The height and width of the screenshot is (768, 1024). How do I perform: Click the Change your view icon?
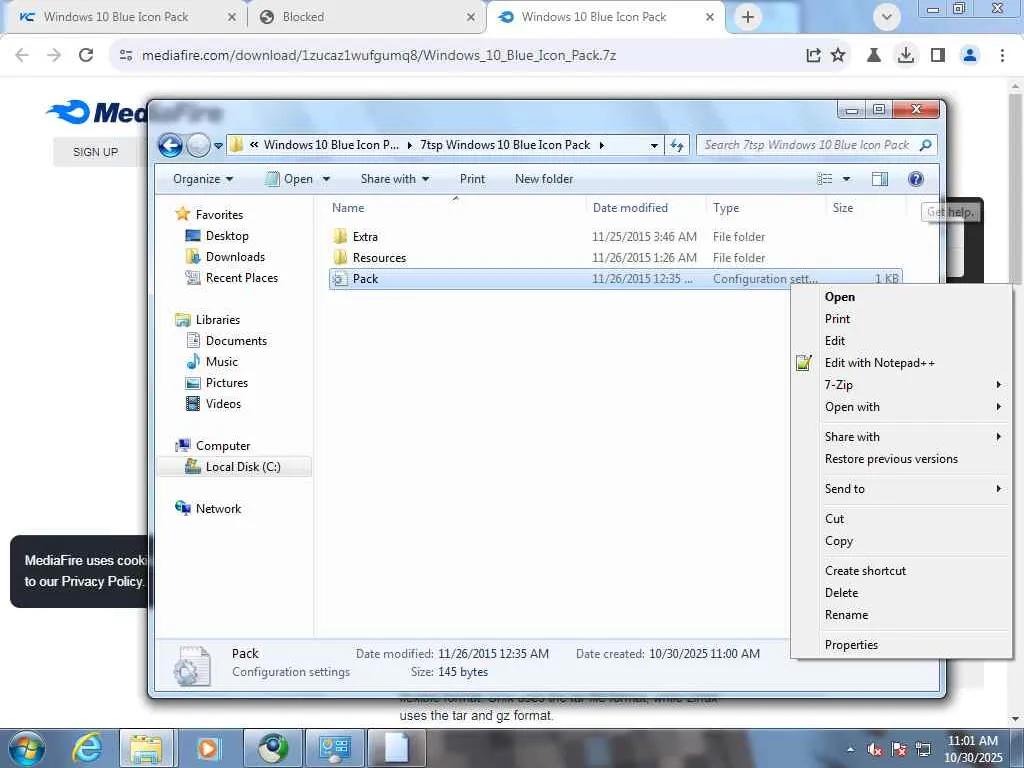825,179
